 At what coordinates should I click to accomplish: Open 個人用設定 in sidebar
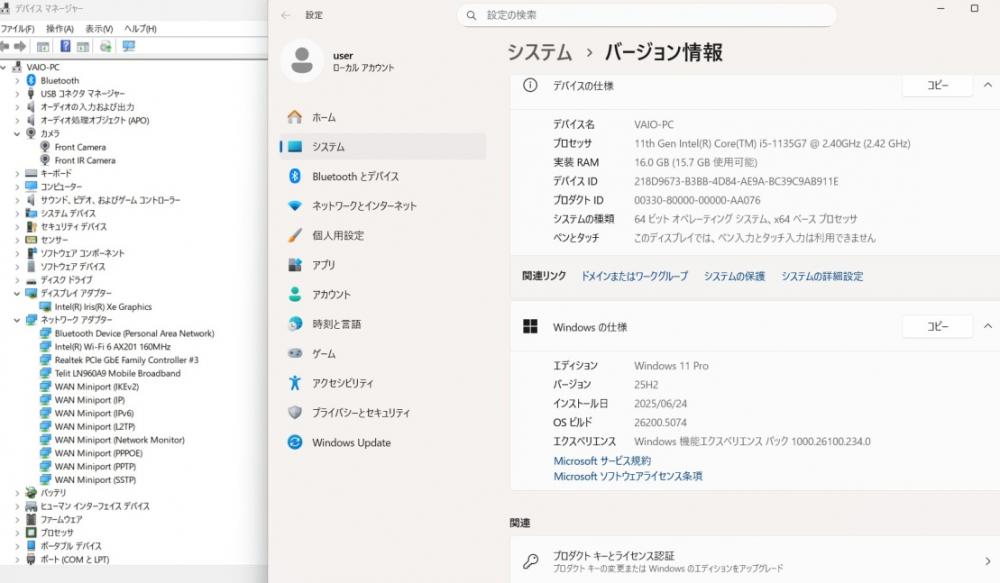click(383, 235)
